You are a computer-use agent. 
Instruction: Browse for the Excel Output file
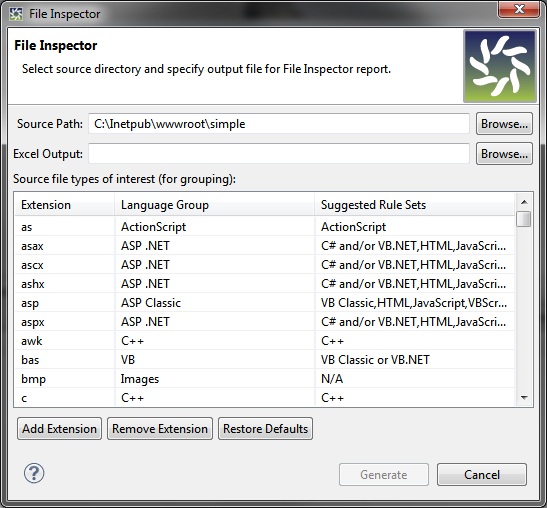504,154
